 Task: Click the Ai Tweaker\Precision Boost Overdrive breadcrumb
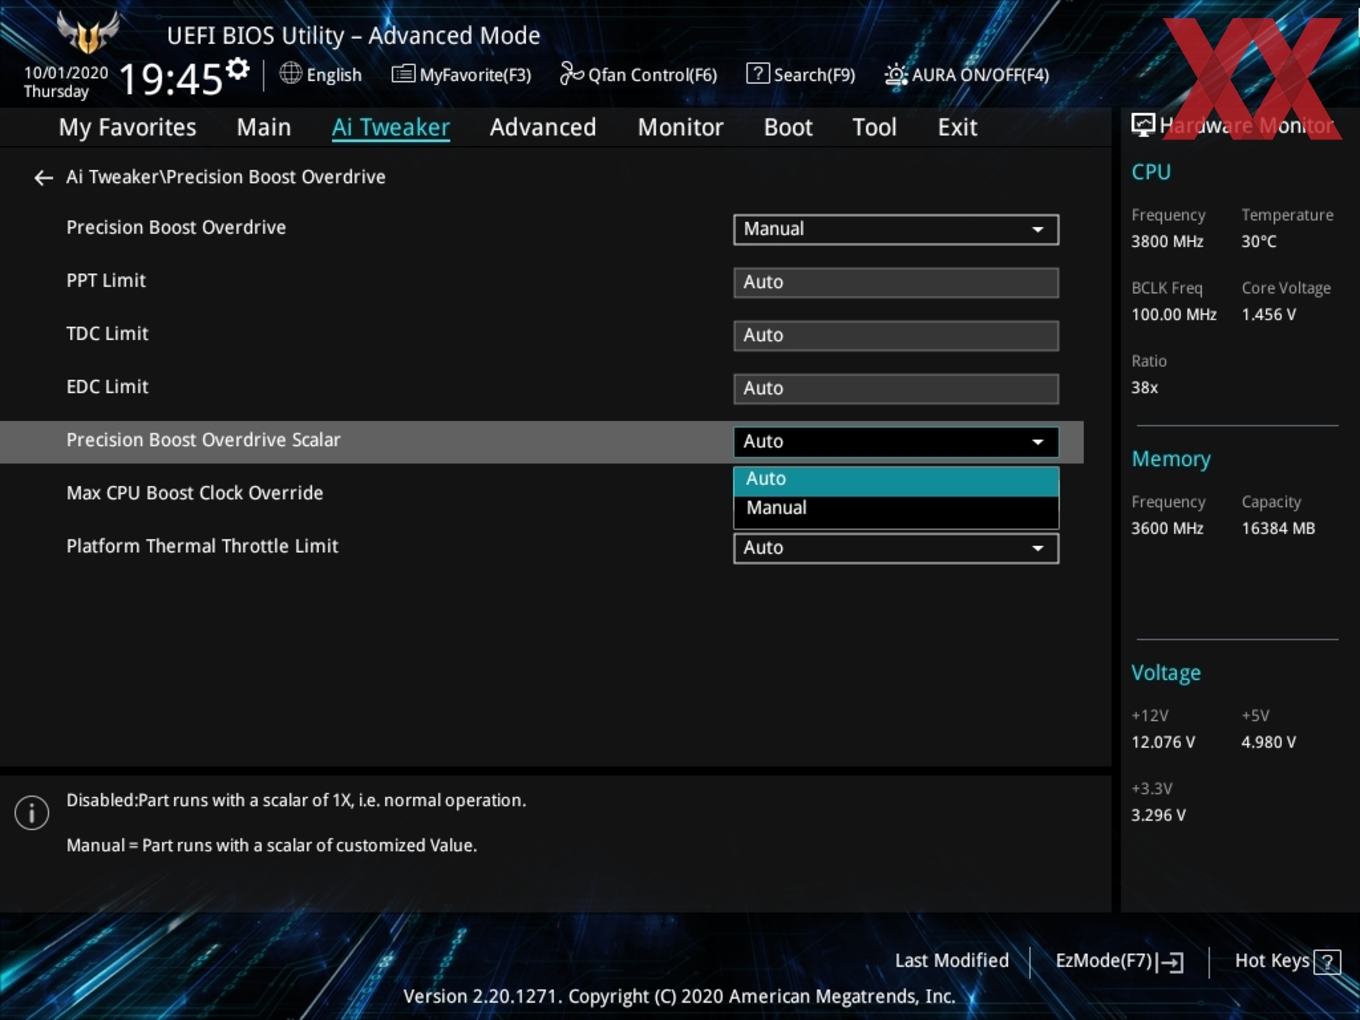[x=226, y=177]
